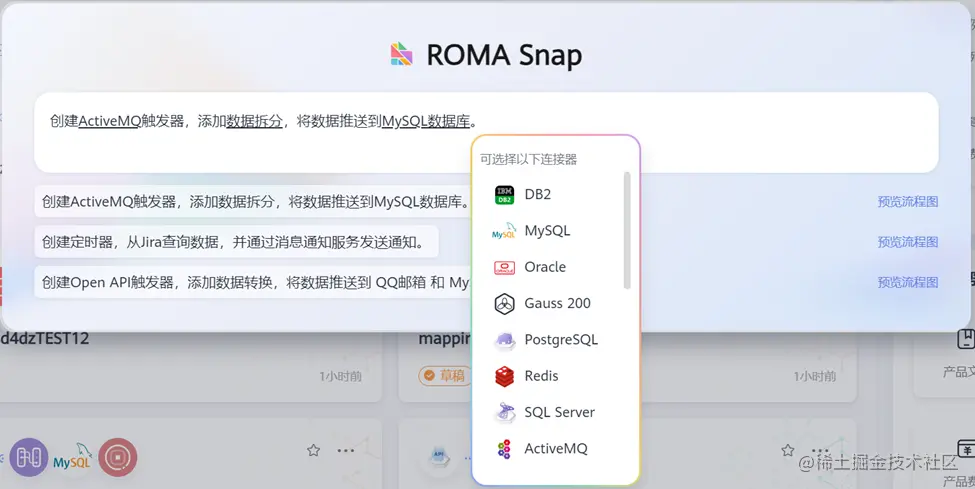
Task: Click the Gauss 200 hexagon icon
Action: coord(504,304)
